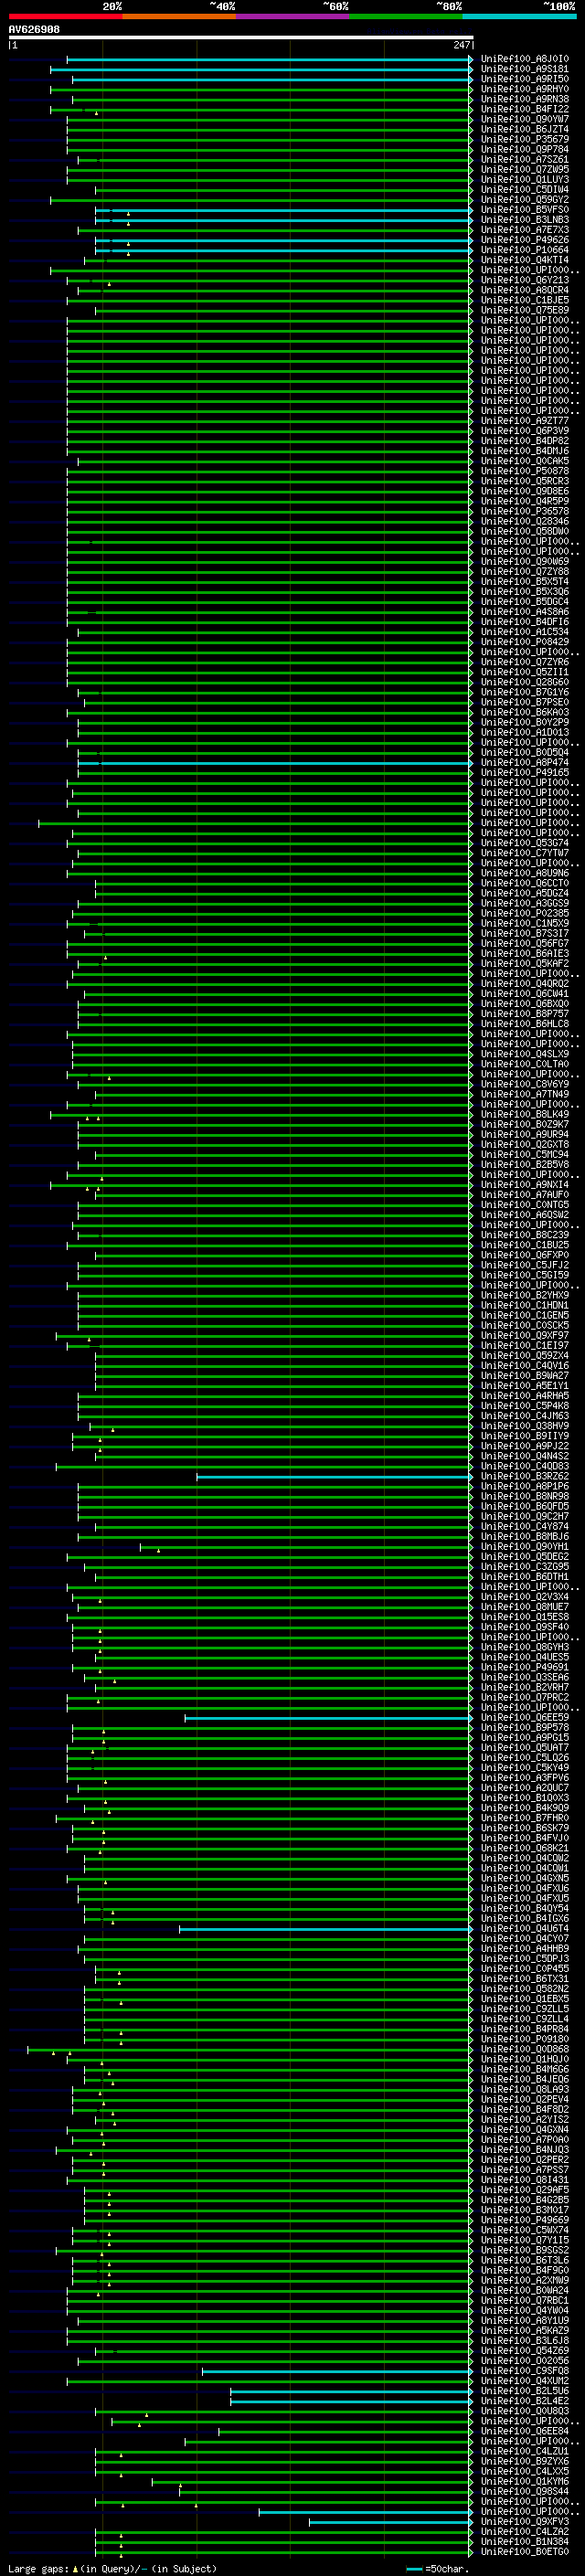
Task: Click the green ~80% legend segment
Action: coord(406,16)
